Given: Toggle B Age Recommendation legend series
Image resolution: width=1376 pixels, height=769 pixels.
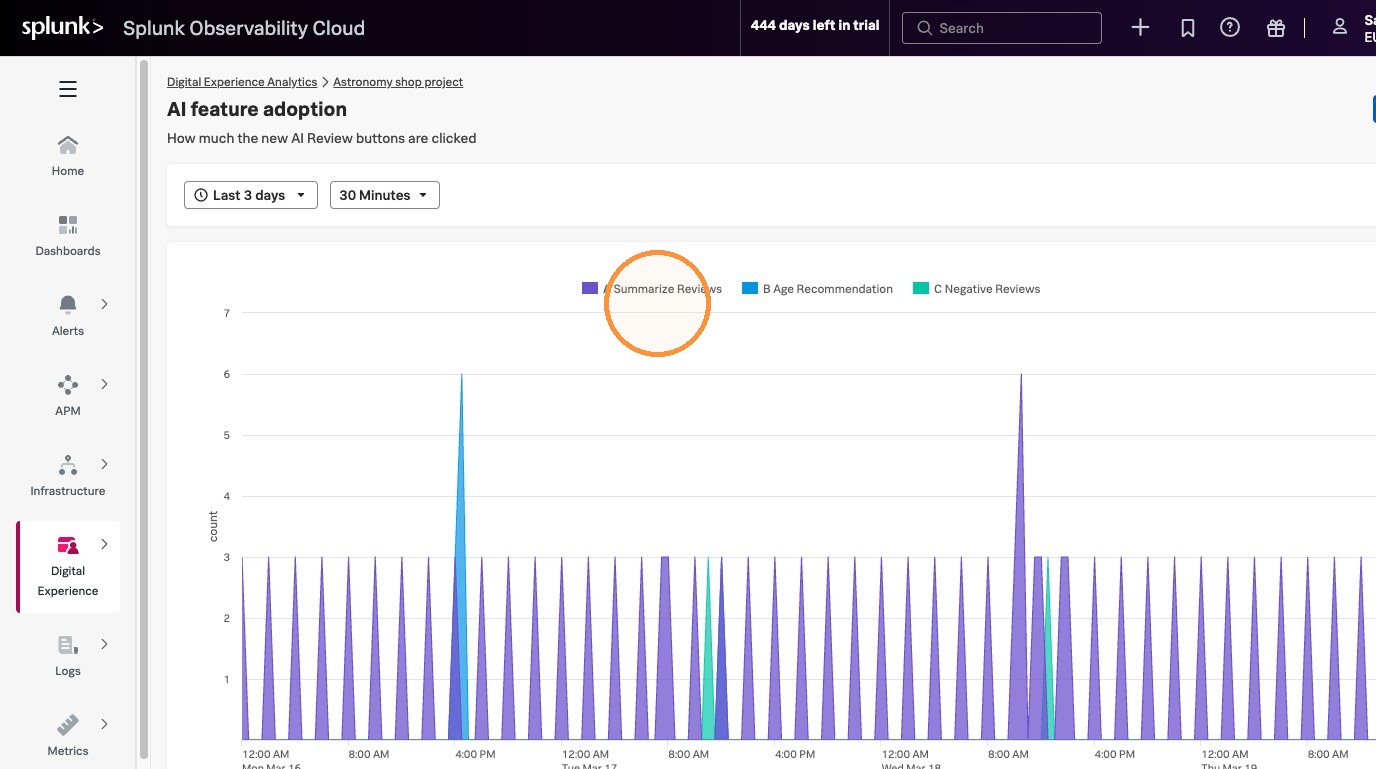Looking at the screenshot, I should (x=817, y=289).
